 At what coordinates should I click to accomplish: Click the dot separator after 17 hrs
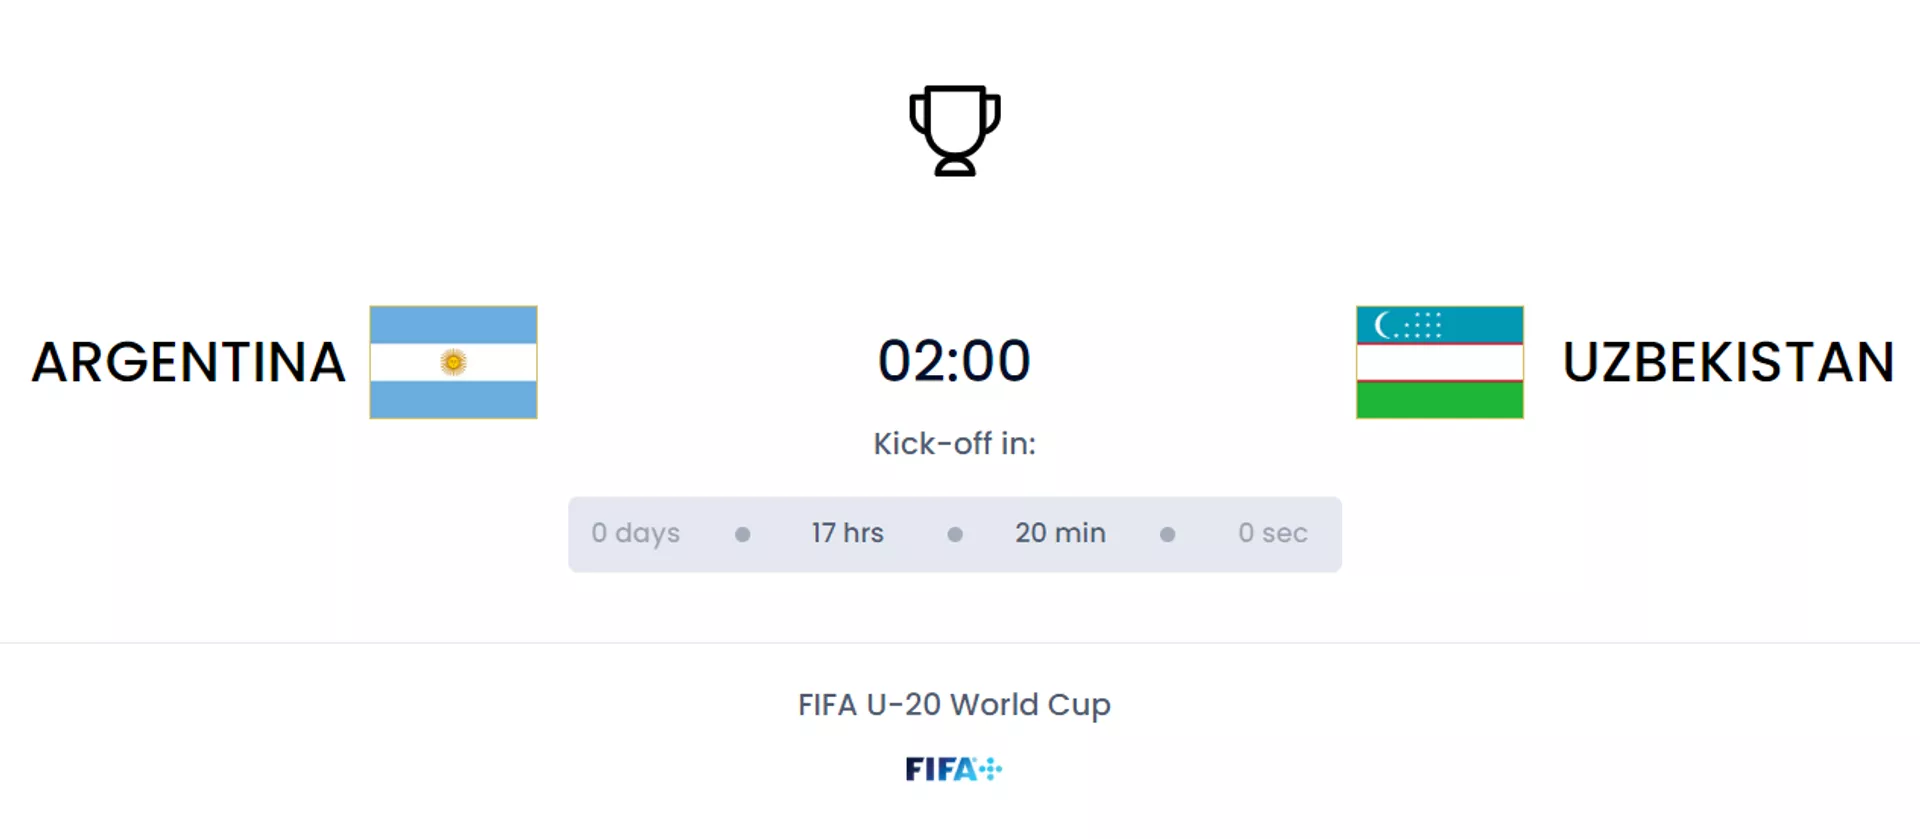955,534
